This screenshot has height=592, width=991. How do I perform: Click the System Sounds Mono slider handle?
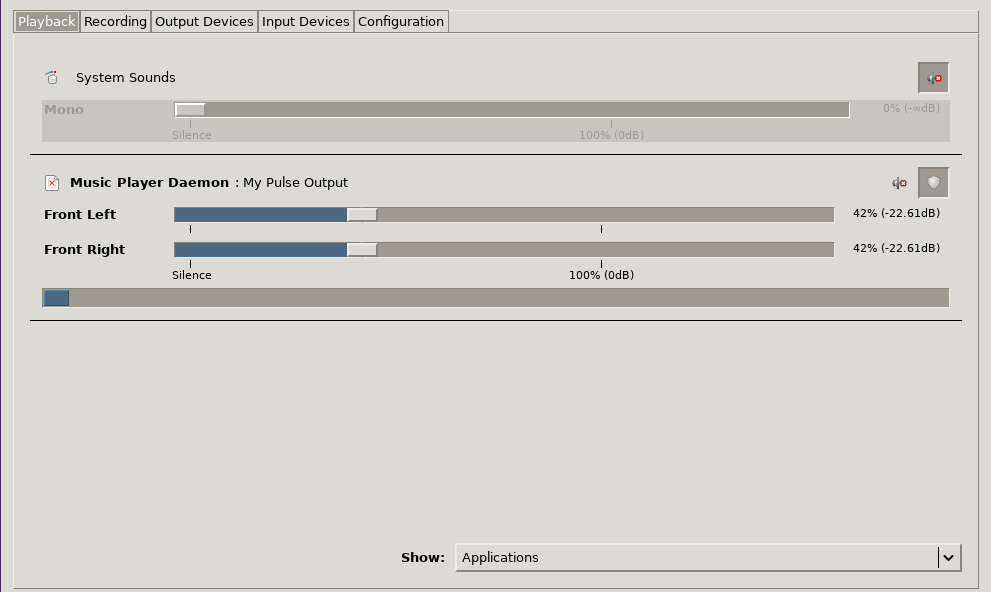pos(190,110)
